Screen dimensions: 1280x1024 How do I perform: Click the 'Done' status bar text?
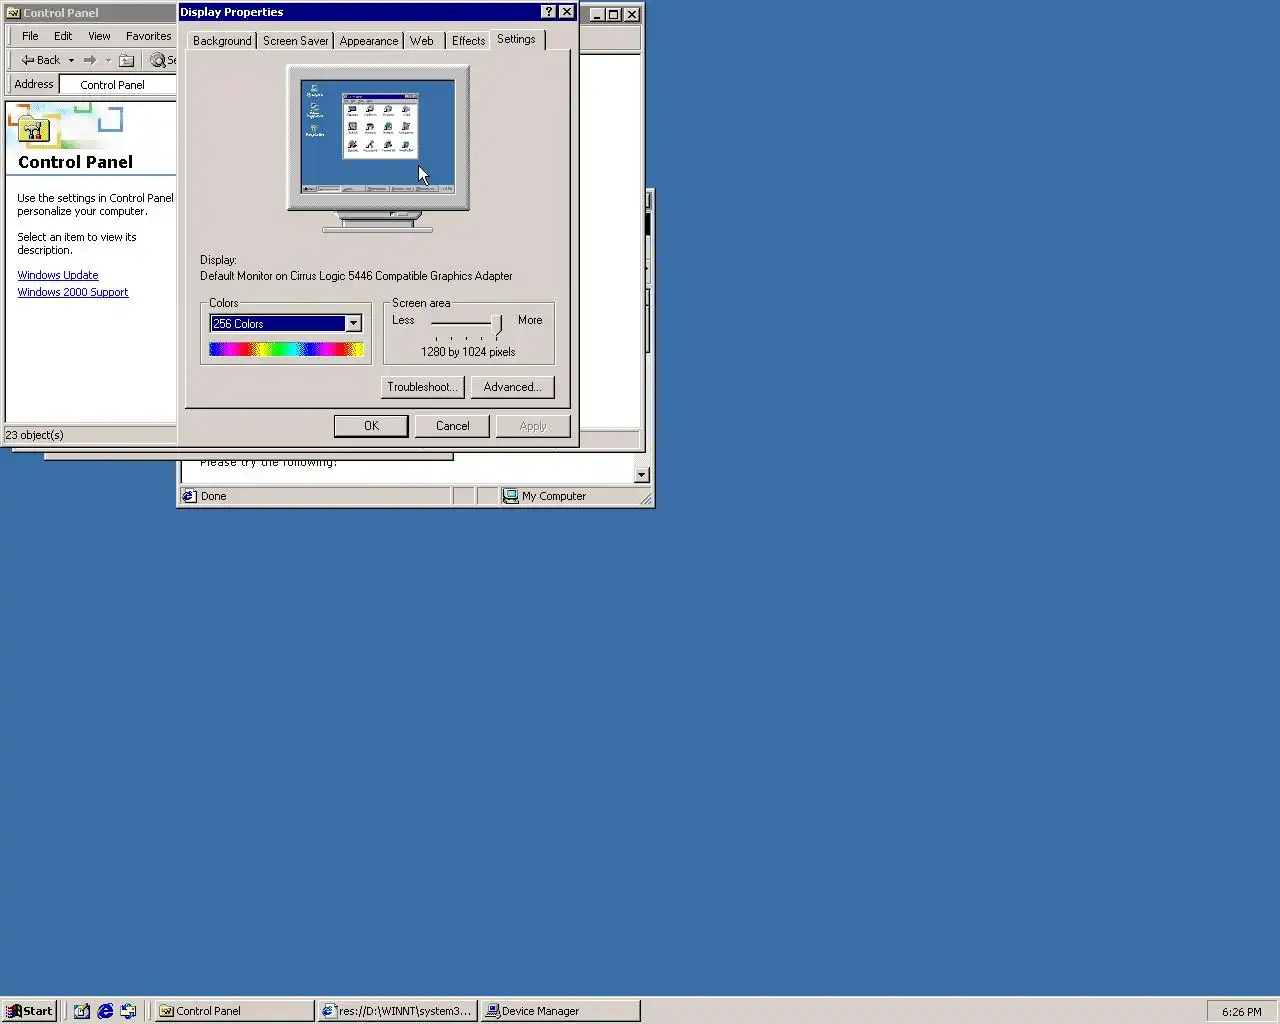pyautogui.click(x=213, y=496)
